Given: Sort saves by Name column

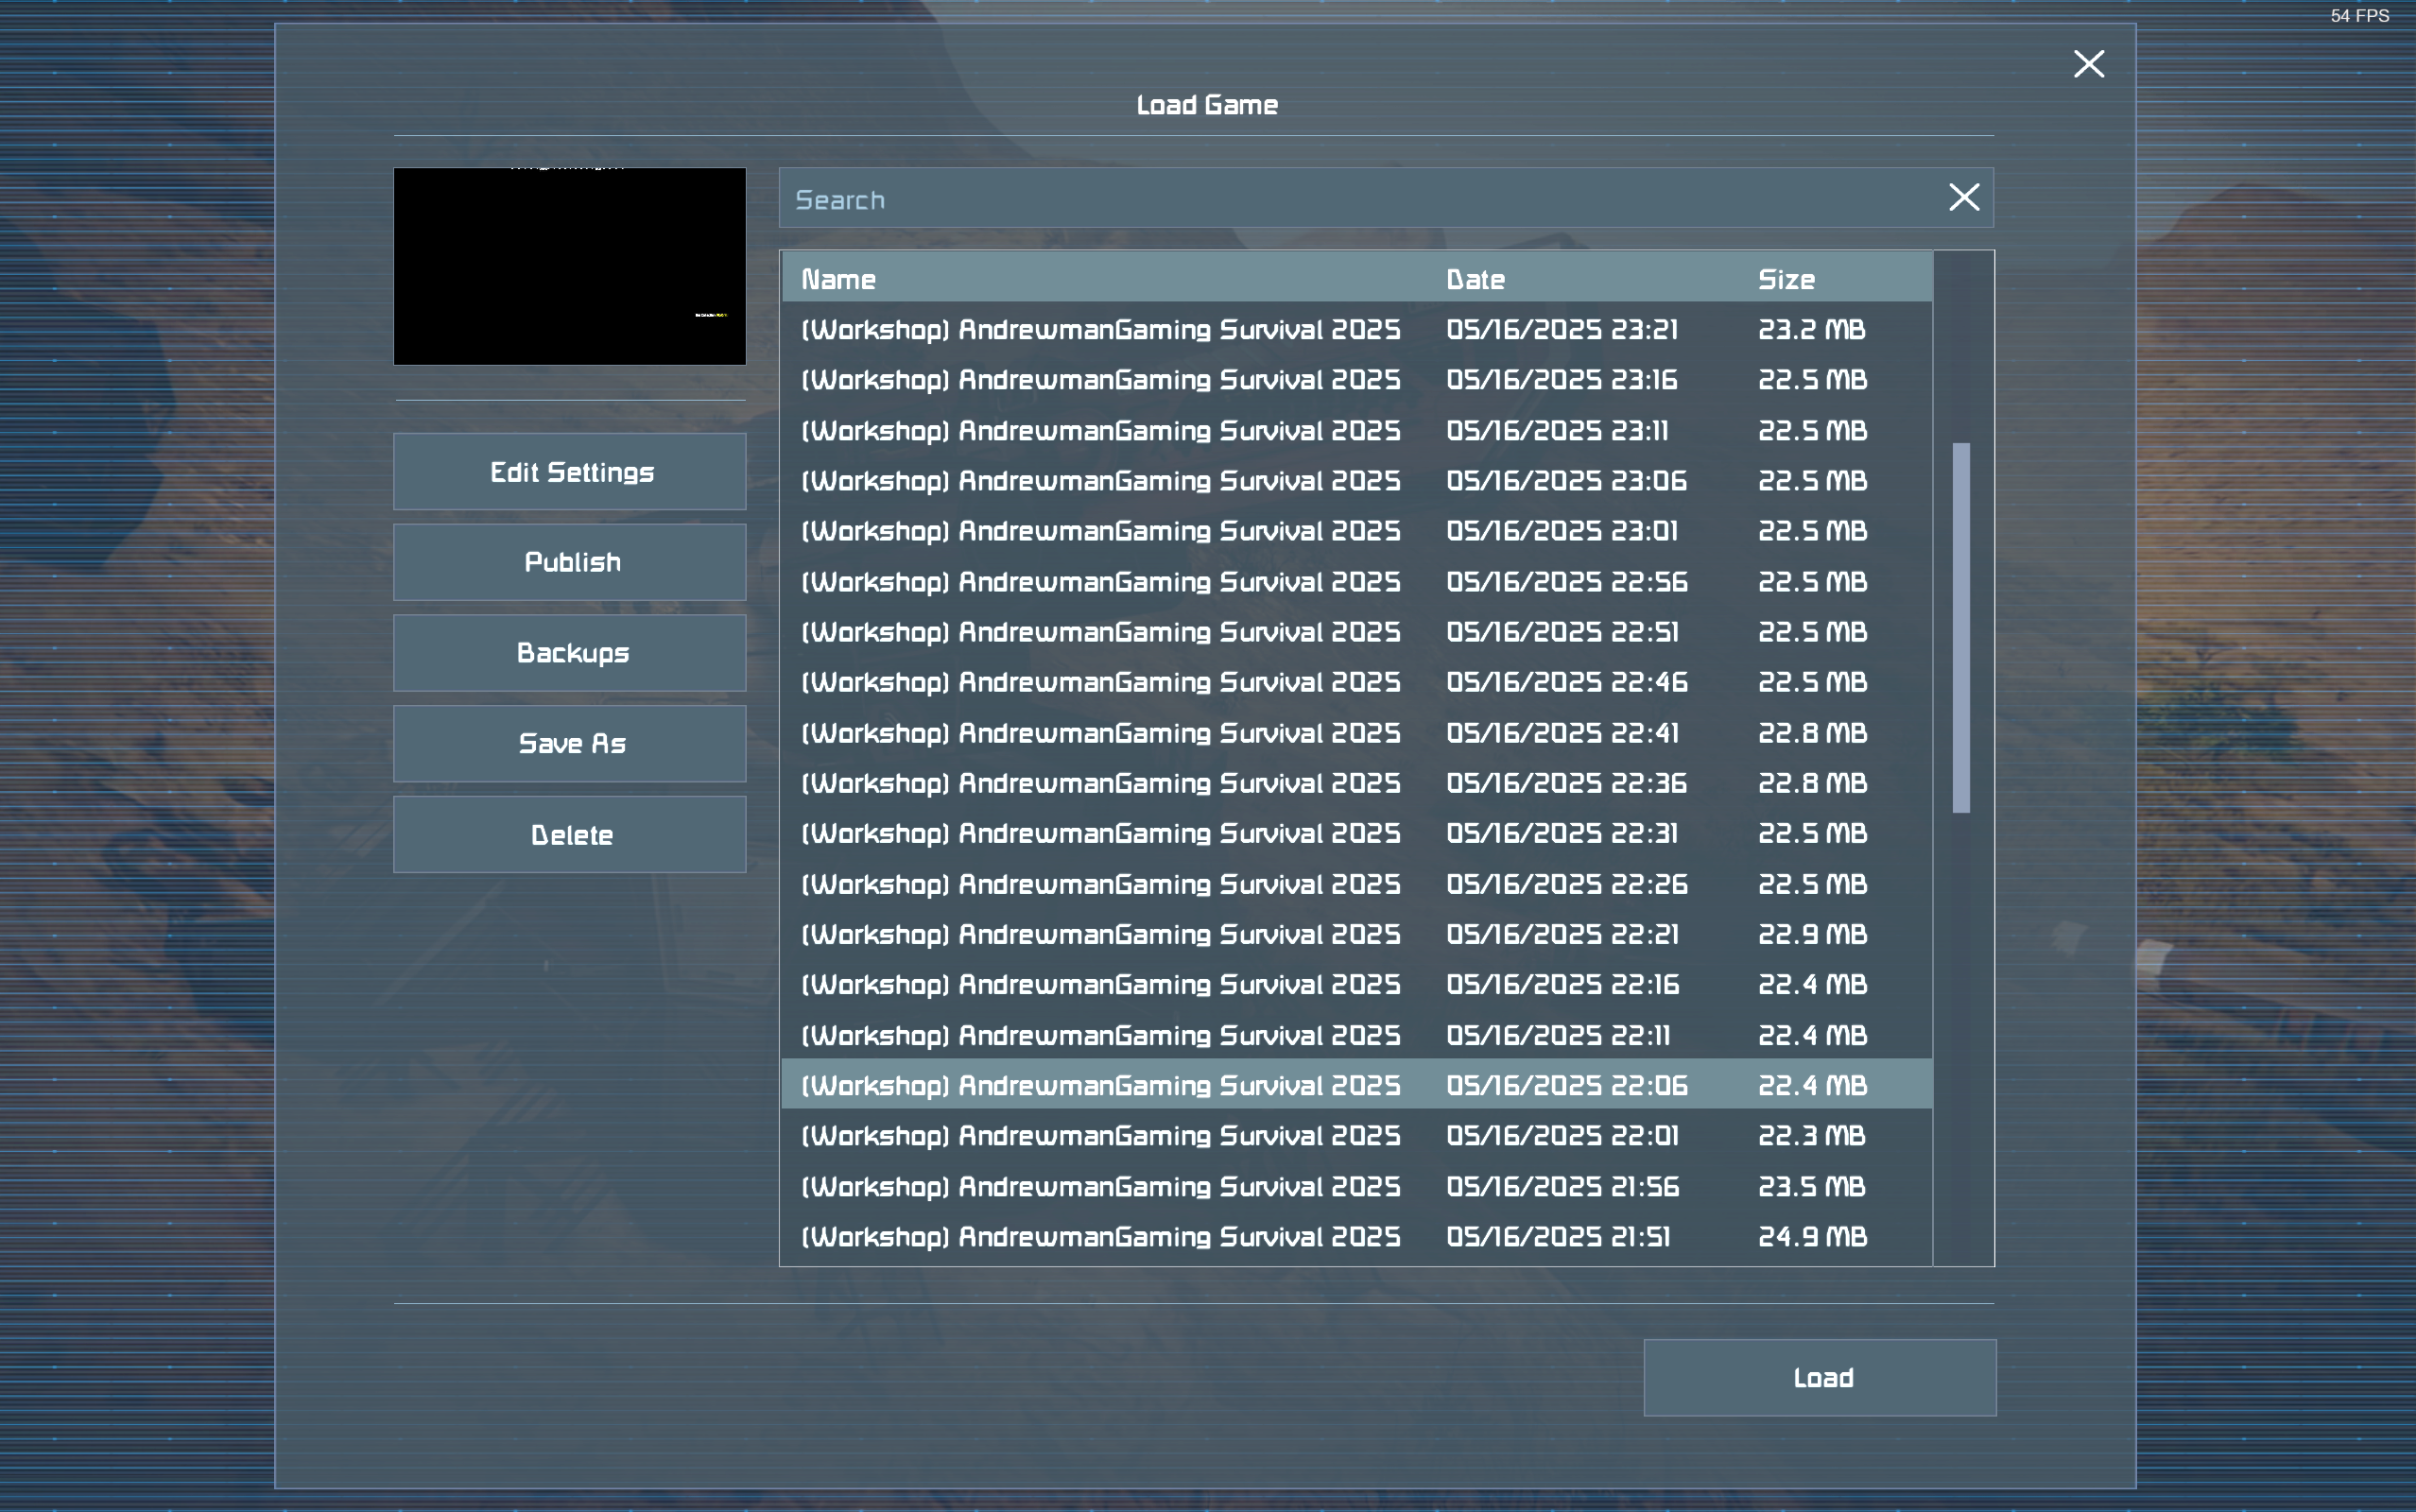Looking at the screenshot, I should click(x=838, y=279).
